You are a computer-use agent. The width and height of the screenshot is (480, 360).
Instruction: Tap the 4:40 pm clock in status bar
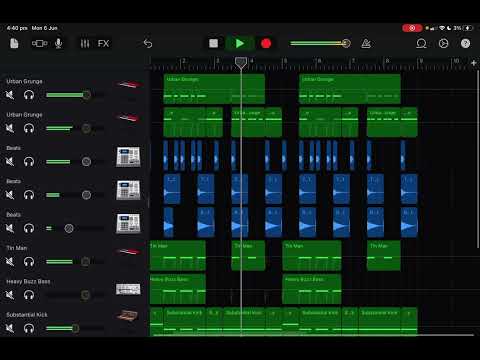point(17,28)
